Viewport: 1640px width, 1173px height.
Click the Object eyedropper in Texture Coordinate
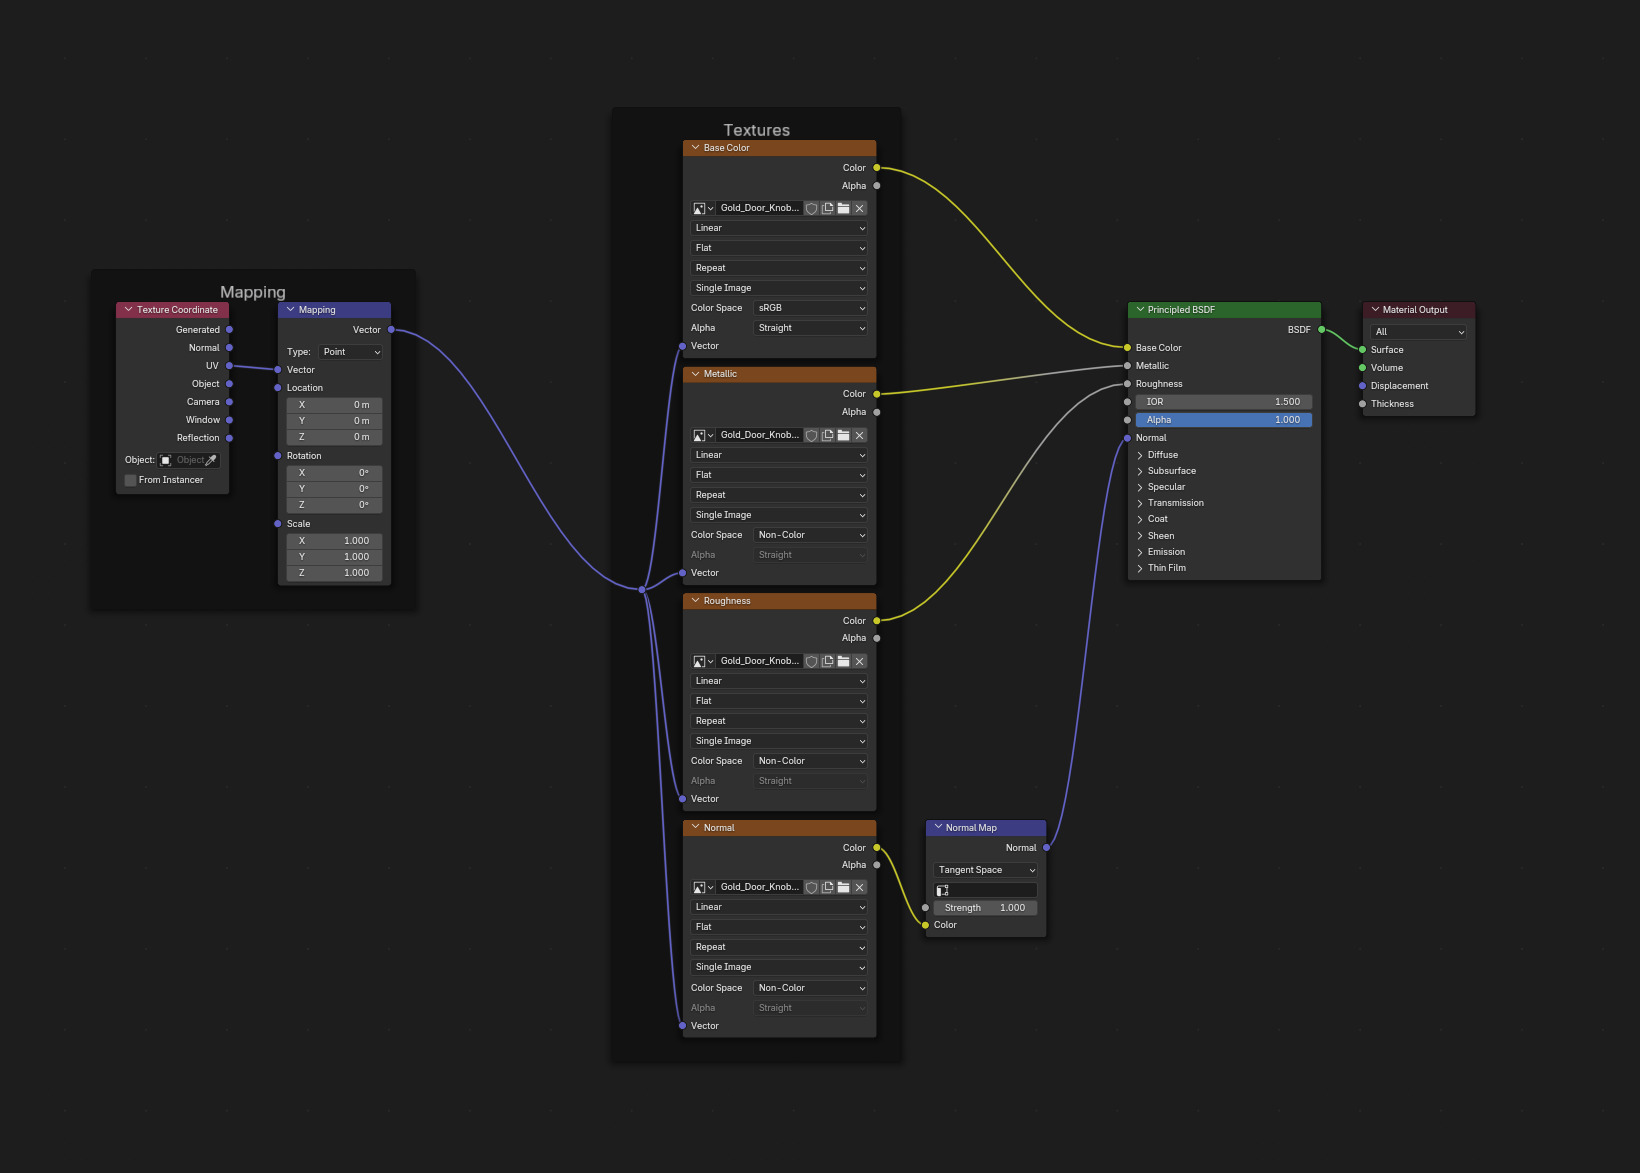tap(211, 461)
